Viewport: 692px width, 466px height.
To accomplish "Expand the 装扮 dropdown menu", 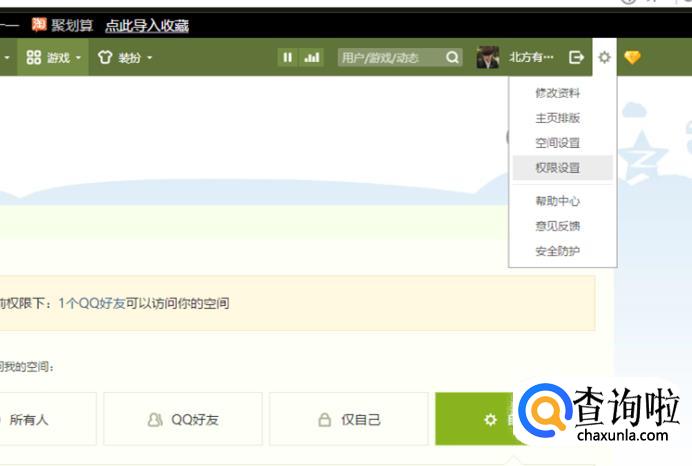I will pyautogui.click(x=125, y=58).
